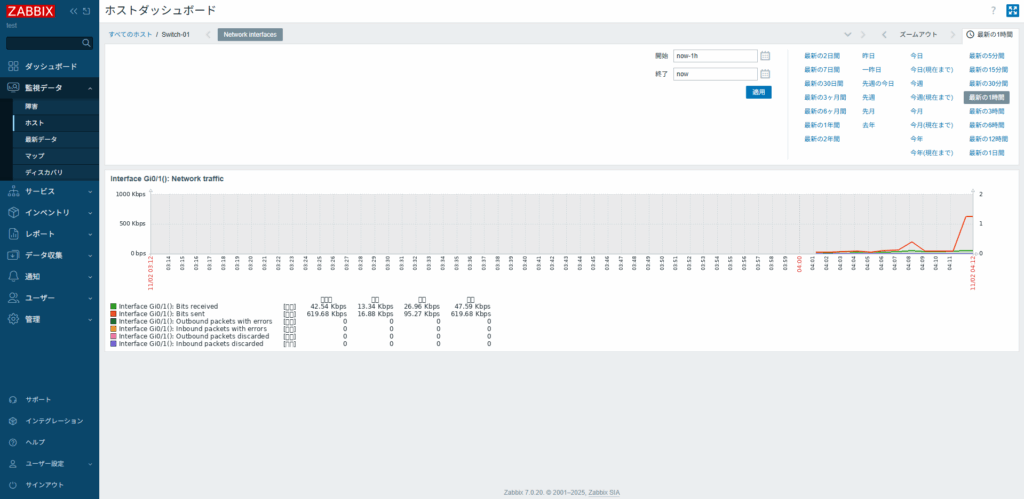Click the すべてのホスト breadcrumb link
The height and width of the screenshot is (499, 1024).
(131, 34)
